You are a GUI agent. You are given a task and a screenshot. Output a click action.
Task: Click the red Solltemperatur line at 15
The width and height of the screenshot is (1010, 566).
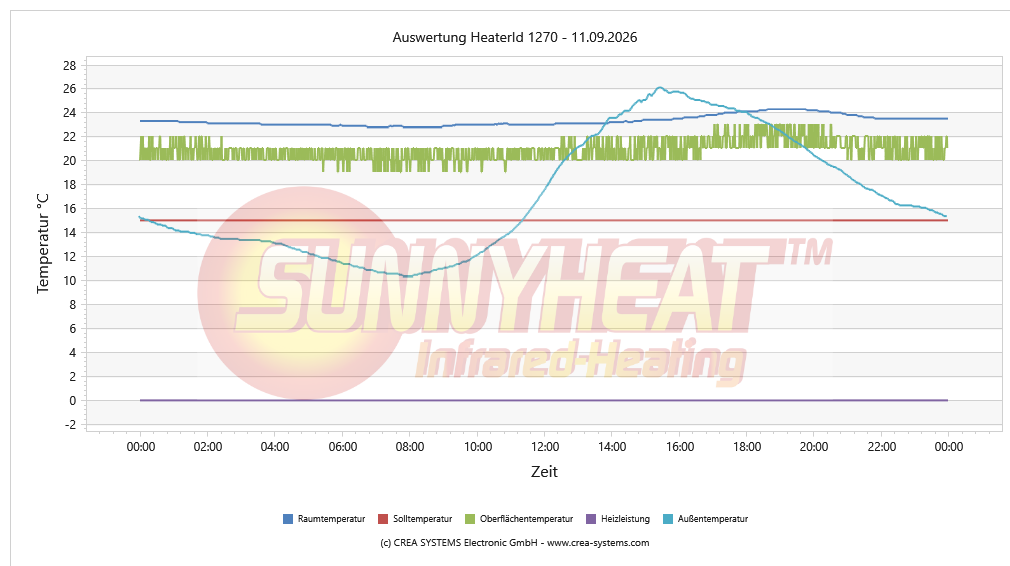pos(544,220)
